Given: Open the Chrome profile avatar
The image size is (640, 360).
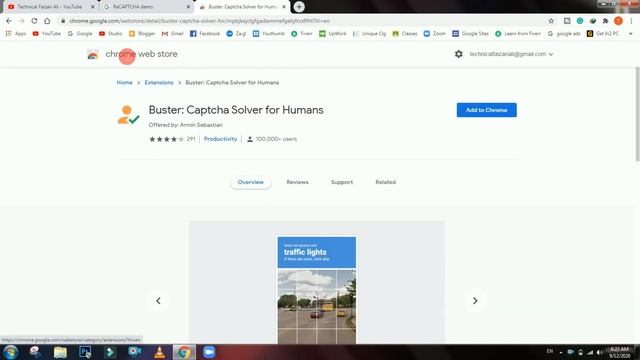Looking at the screenshot, I should tap(618, 21).
